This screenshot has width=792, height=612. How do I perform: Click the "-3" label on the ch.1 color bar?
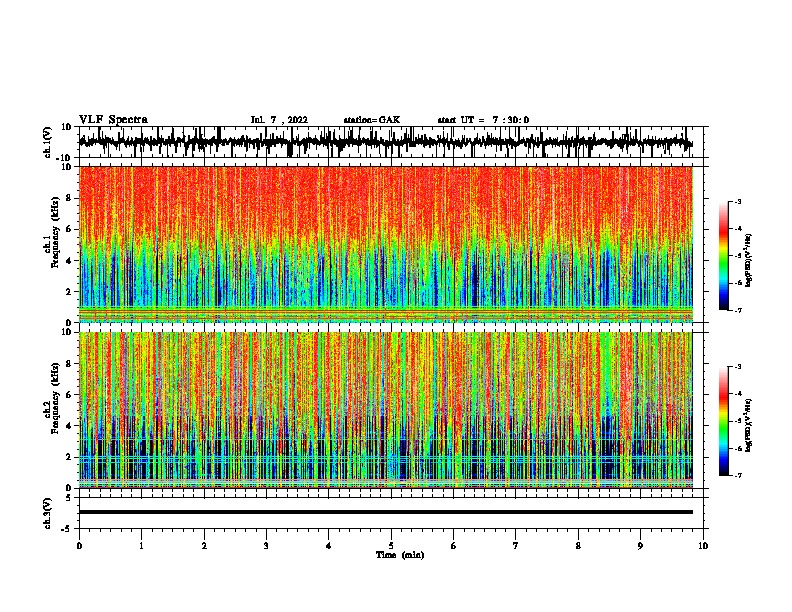pyautogui.click(x=737, y=201)
